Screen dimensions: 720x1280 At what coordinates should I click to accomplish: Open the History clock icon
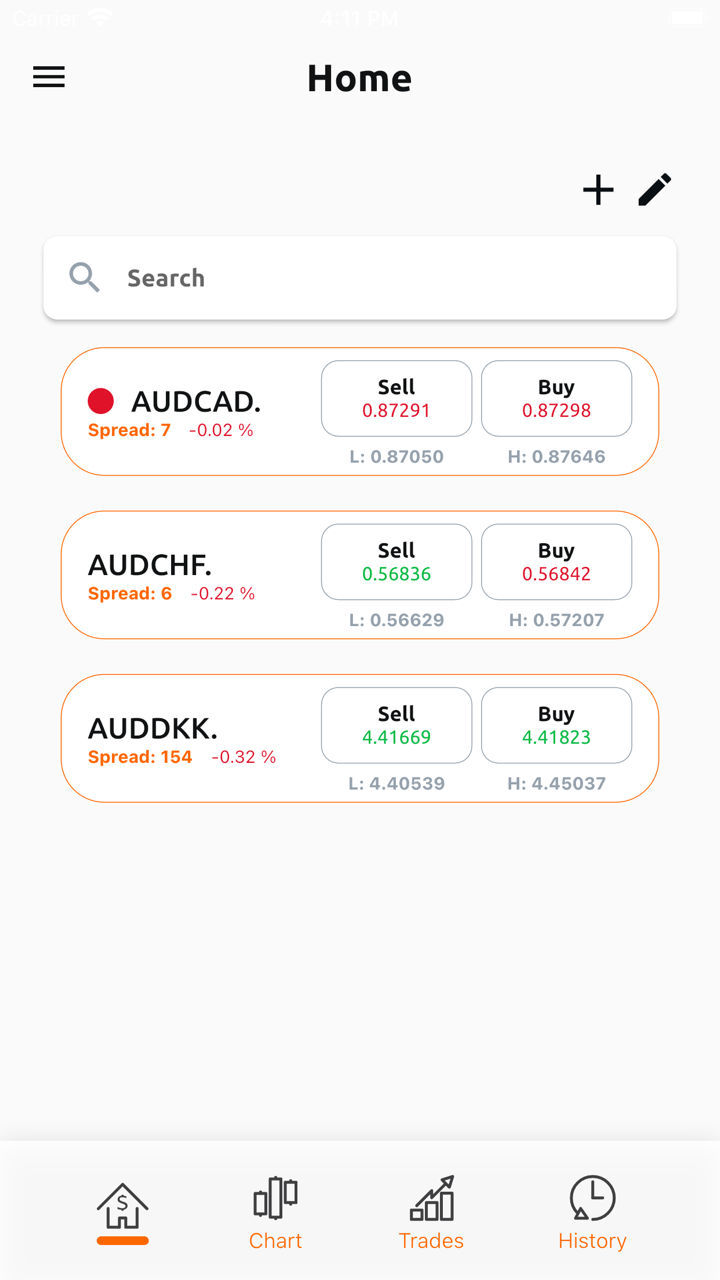[x=592, y=1198]
